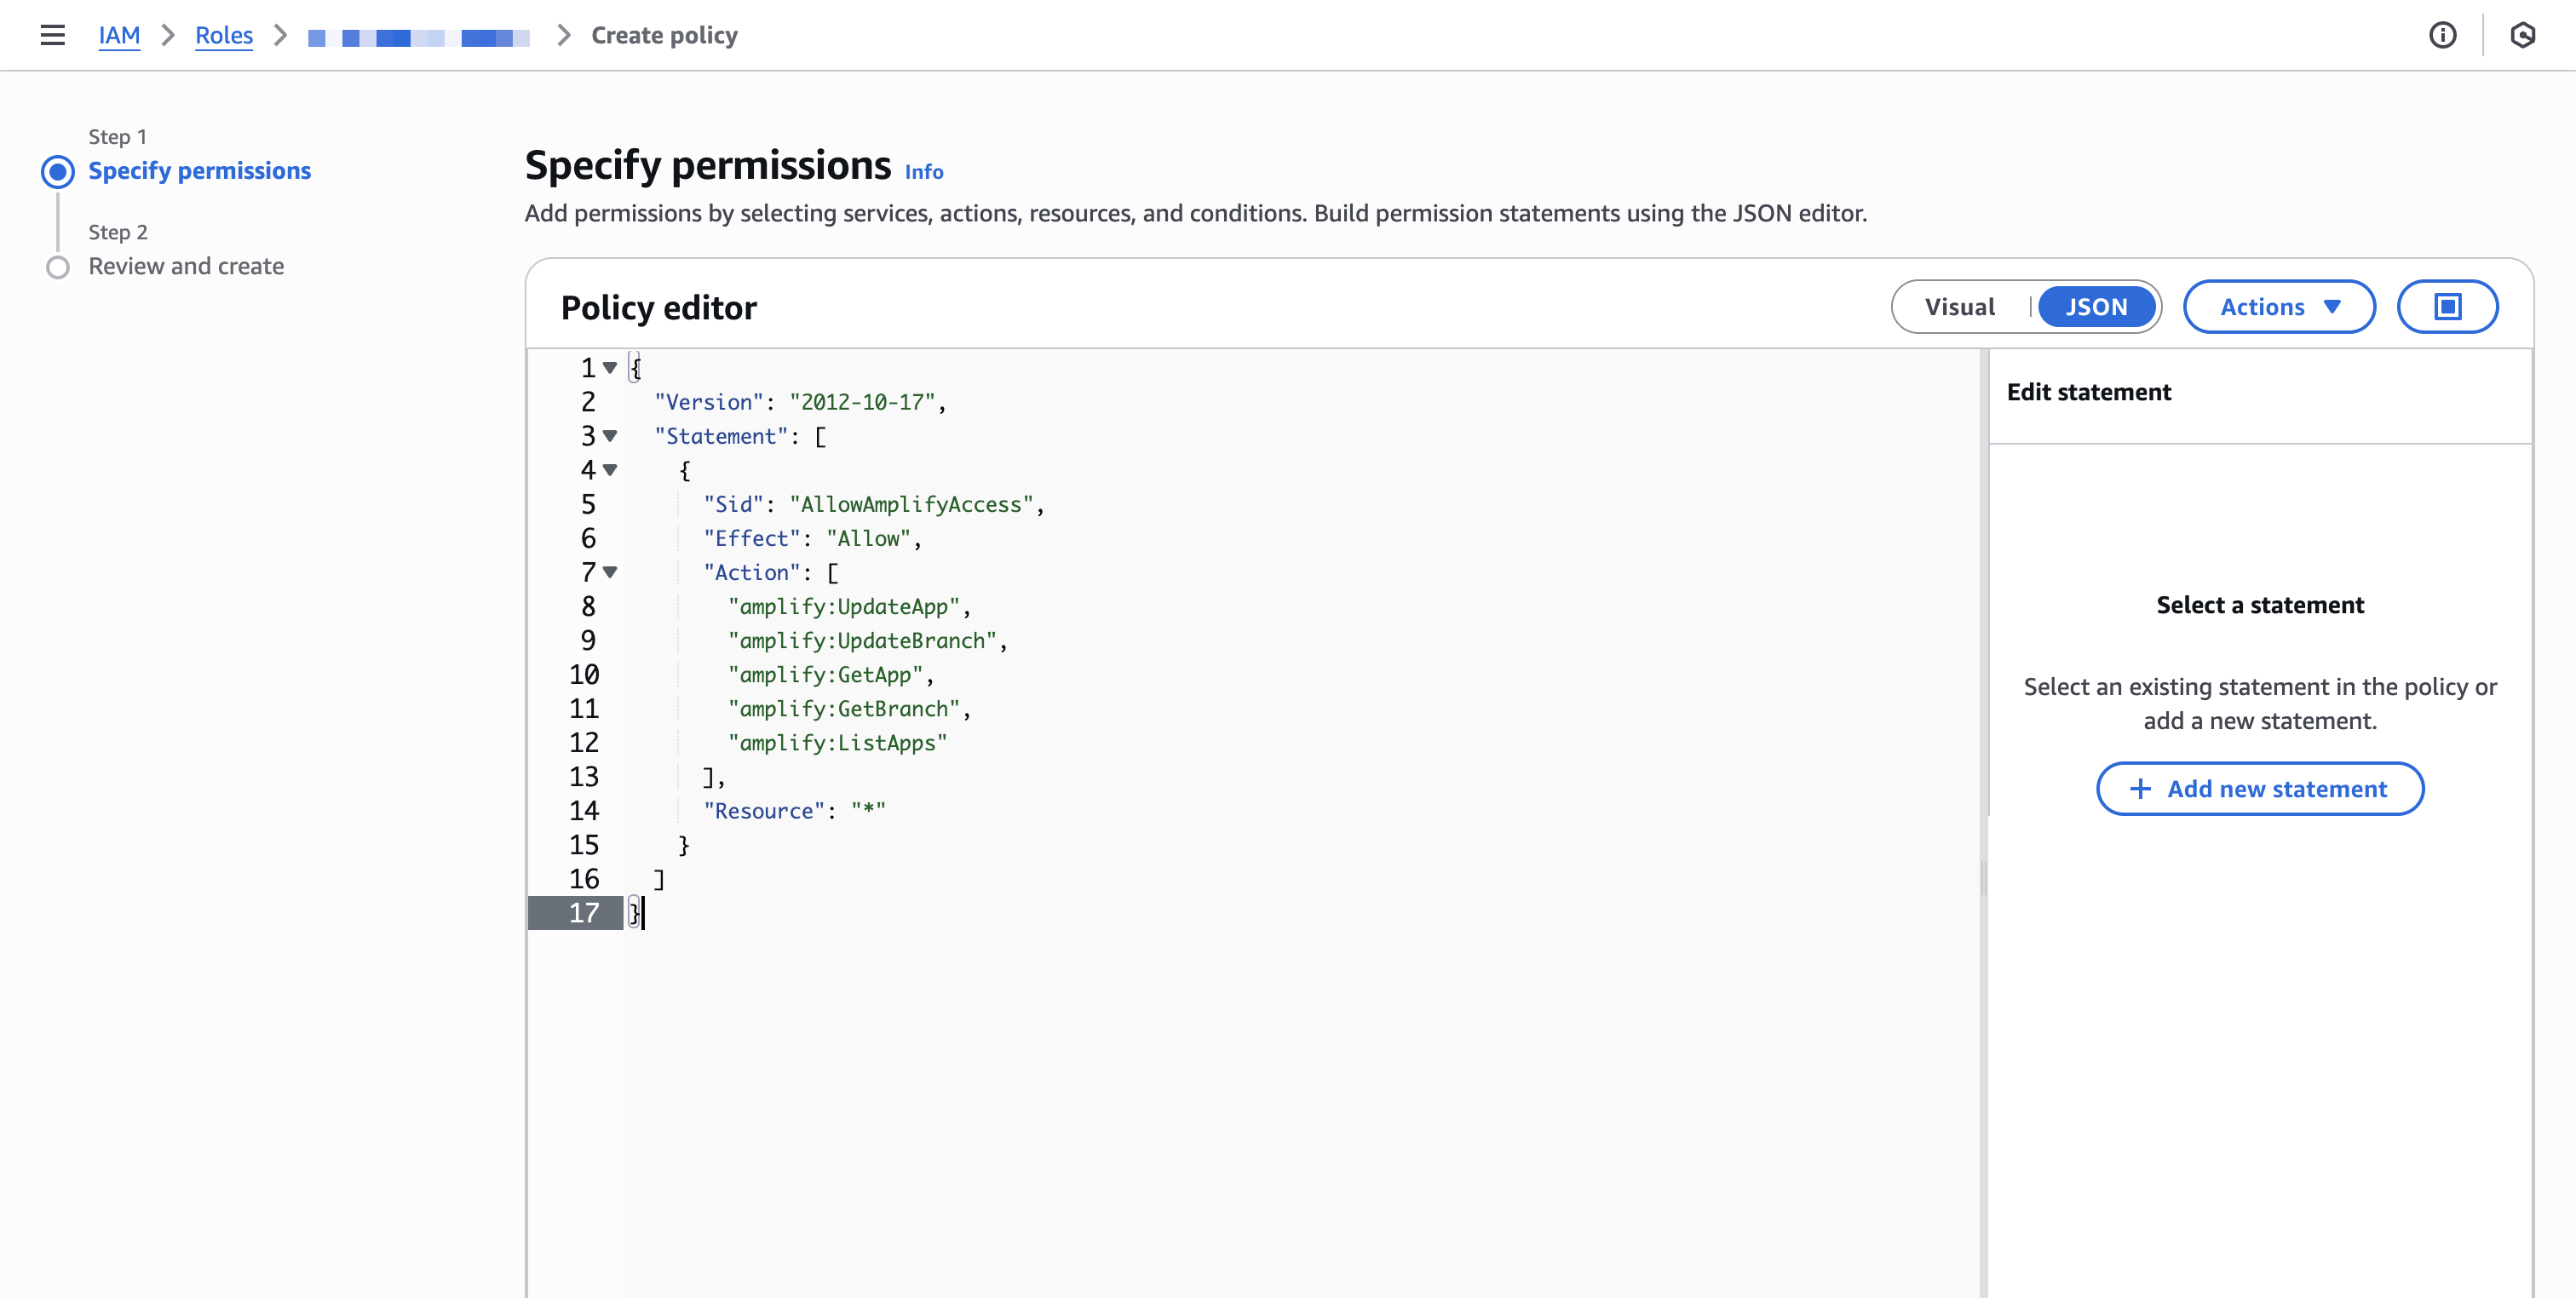The height and width of the screenshot is (1298, 2576).
Task: Collapse the Statement array fold on line 3
Action: click(610, 436)
